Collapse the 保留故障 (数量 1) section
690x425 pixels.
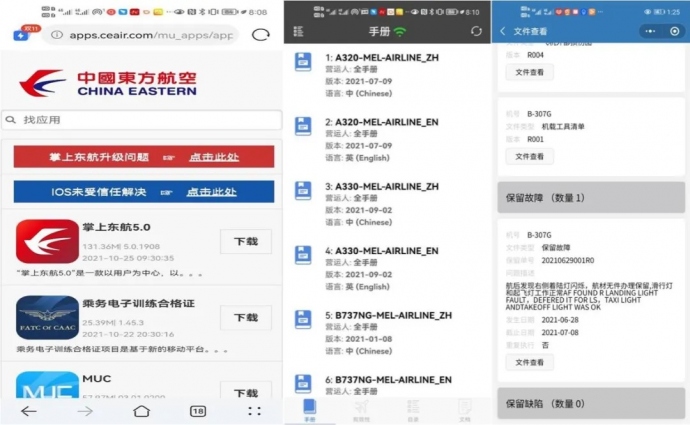tap(591, 198)
